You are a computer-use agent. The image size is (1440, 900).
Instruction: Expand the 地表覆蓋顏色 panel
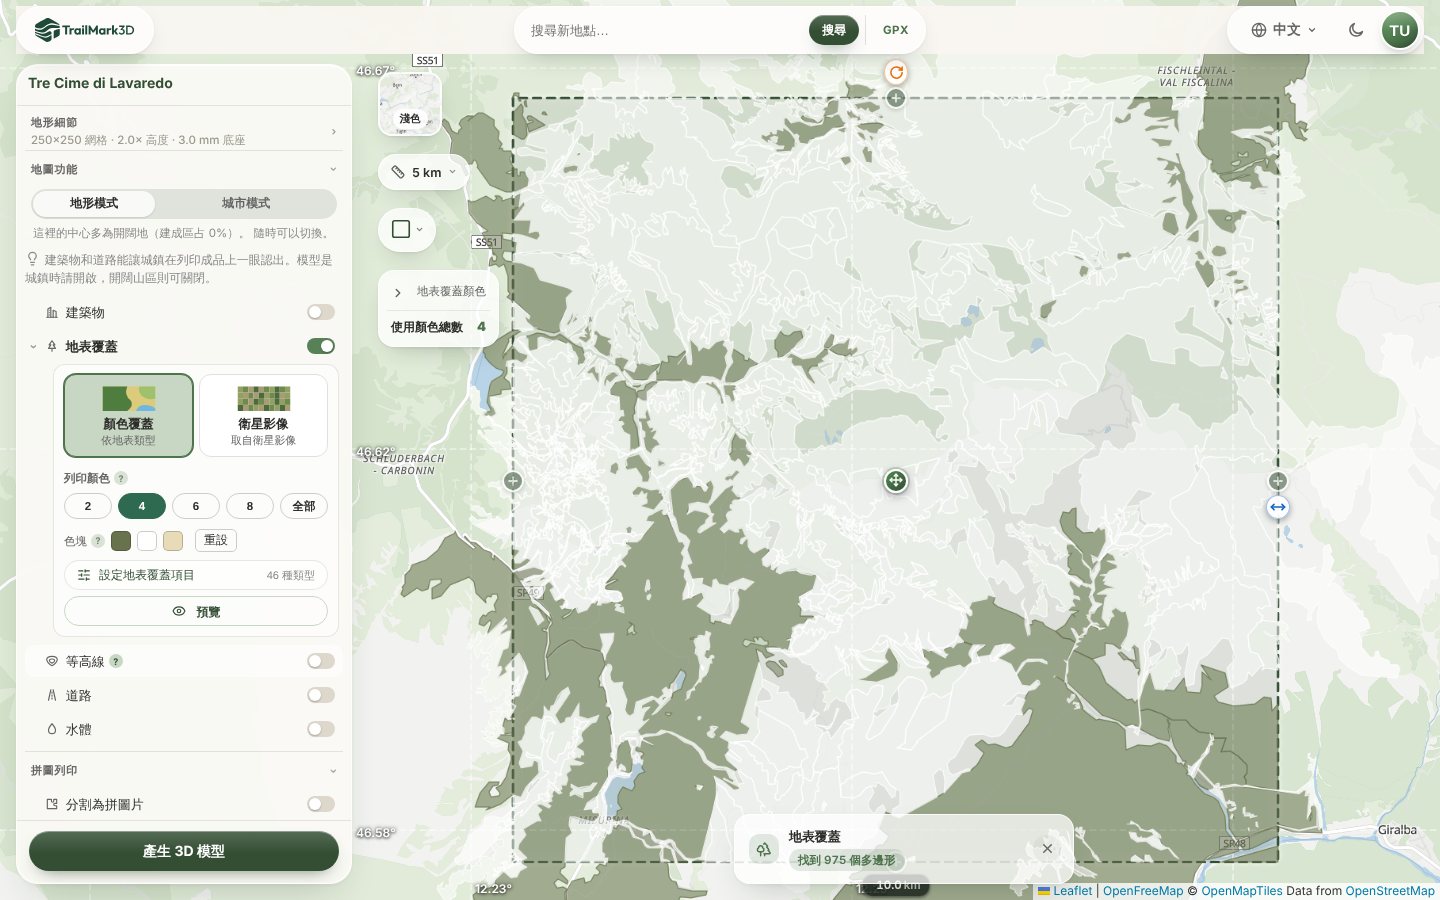[439, 292]
